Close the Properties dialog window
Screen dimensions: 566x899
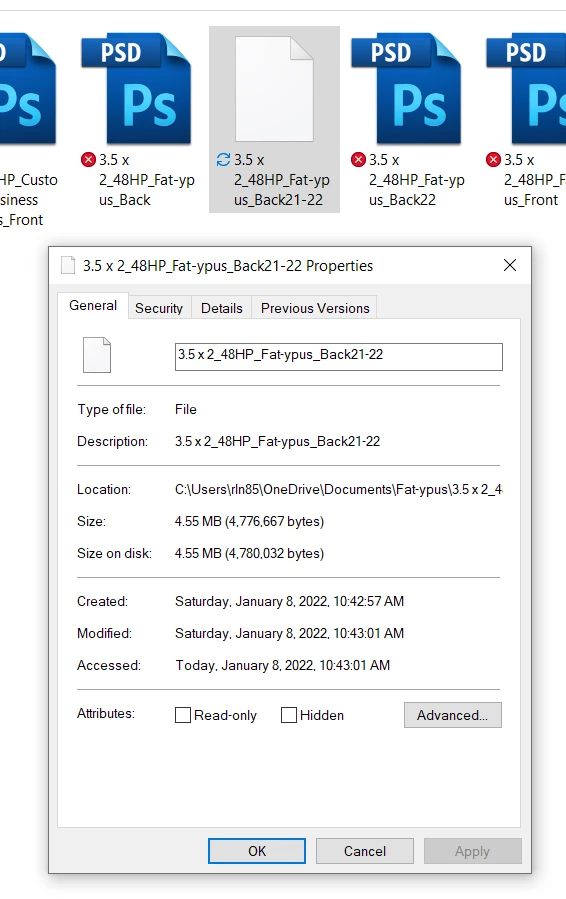coord(510,265)
